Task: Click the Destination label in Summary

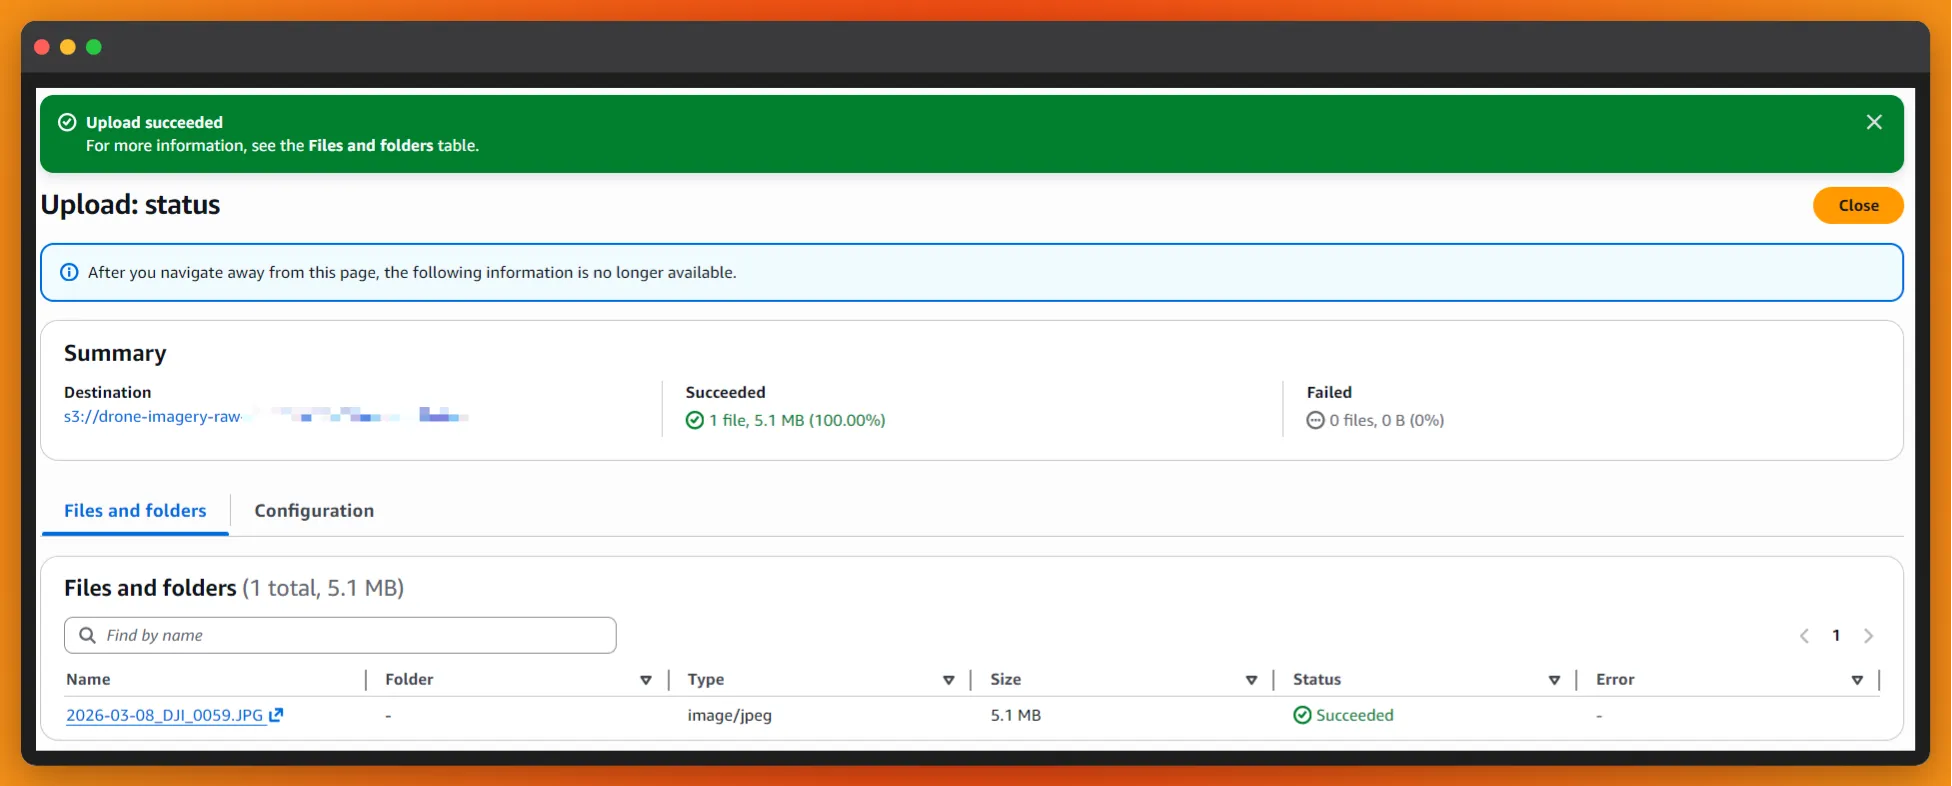Action: click(x=108, y=393)
